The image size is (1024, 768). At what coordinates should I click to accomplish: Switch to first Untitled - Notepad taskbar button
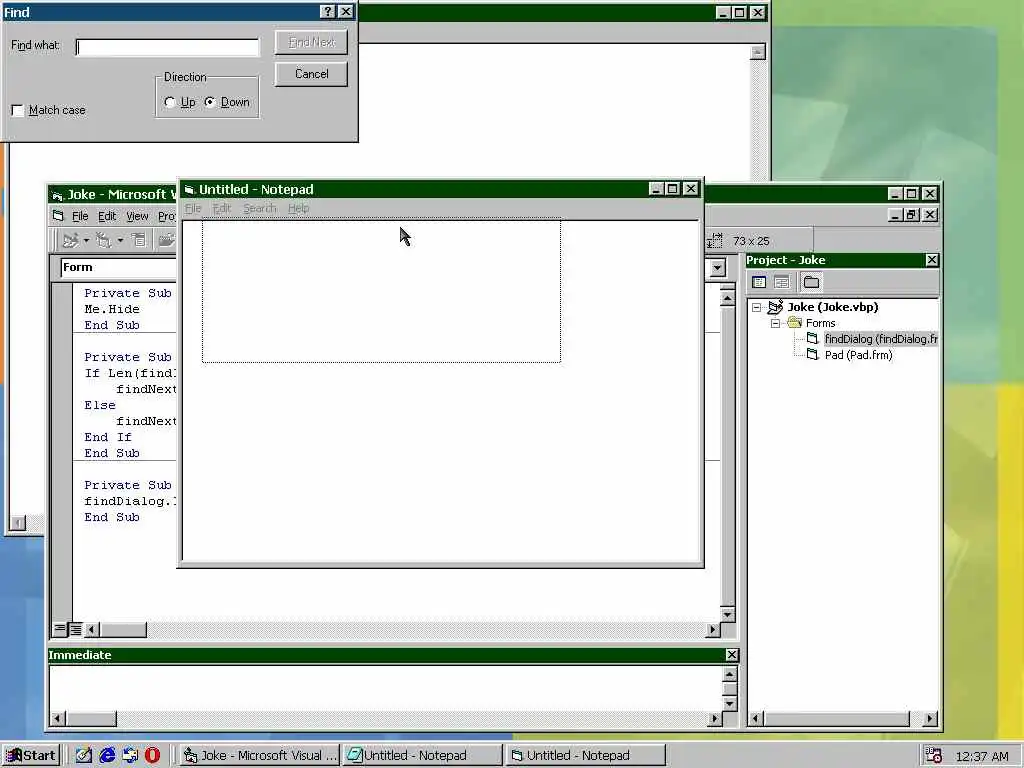(x=423, y=756)
